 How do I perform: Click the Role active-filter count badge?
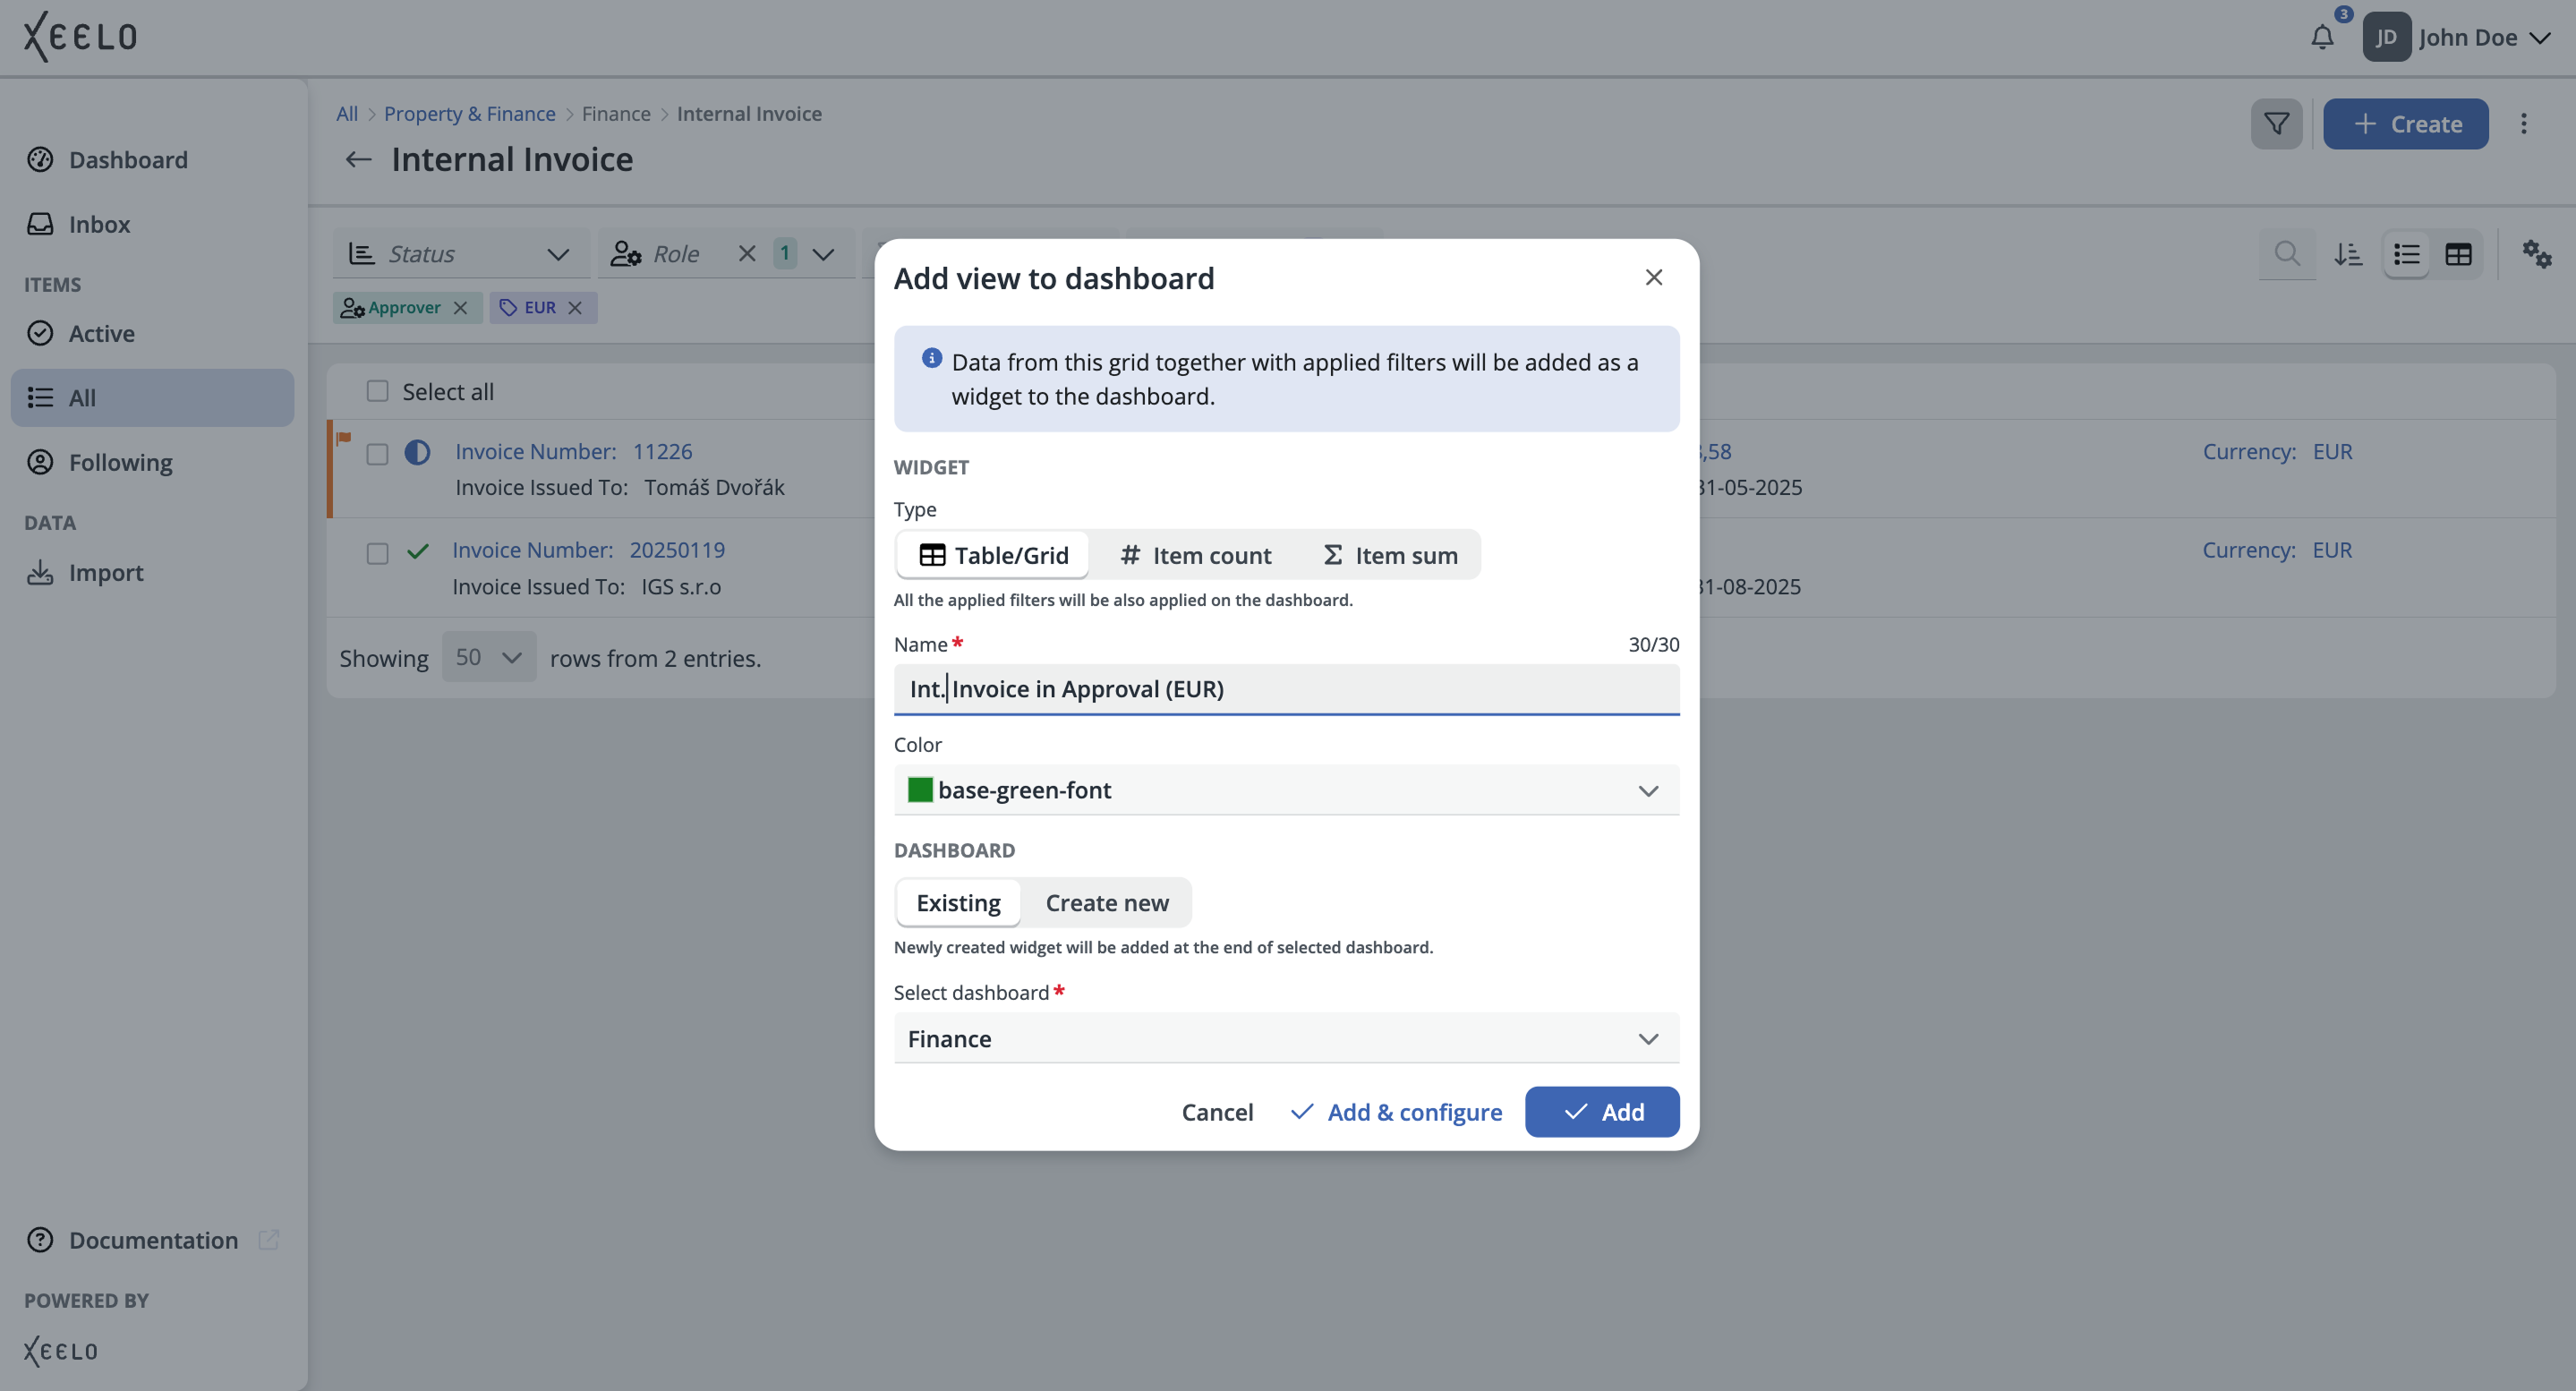click(785, 253)
